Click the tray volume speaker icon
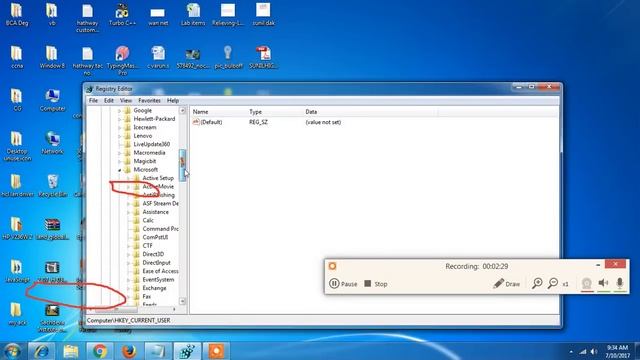Screen dimensions: 640x360 pos(594,351)
